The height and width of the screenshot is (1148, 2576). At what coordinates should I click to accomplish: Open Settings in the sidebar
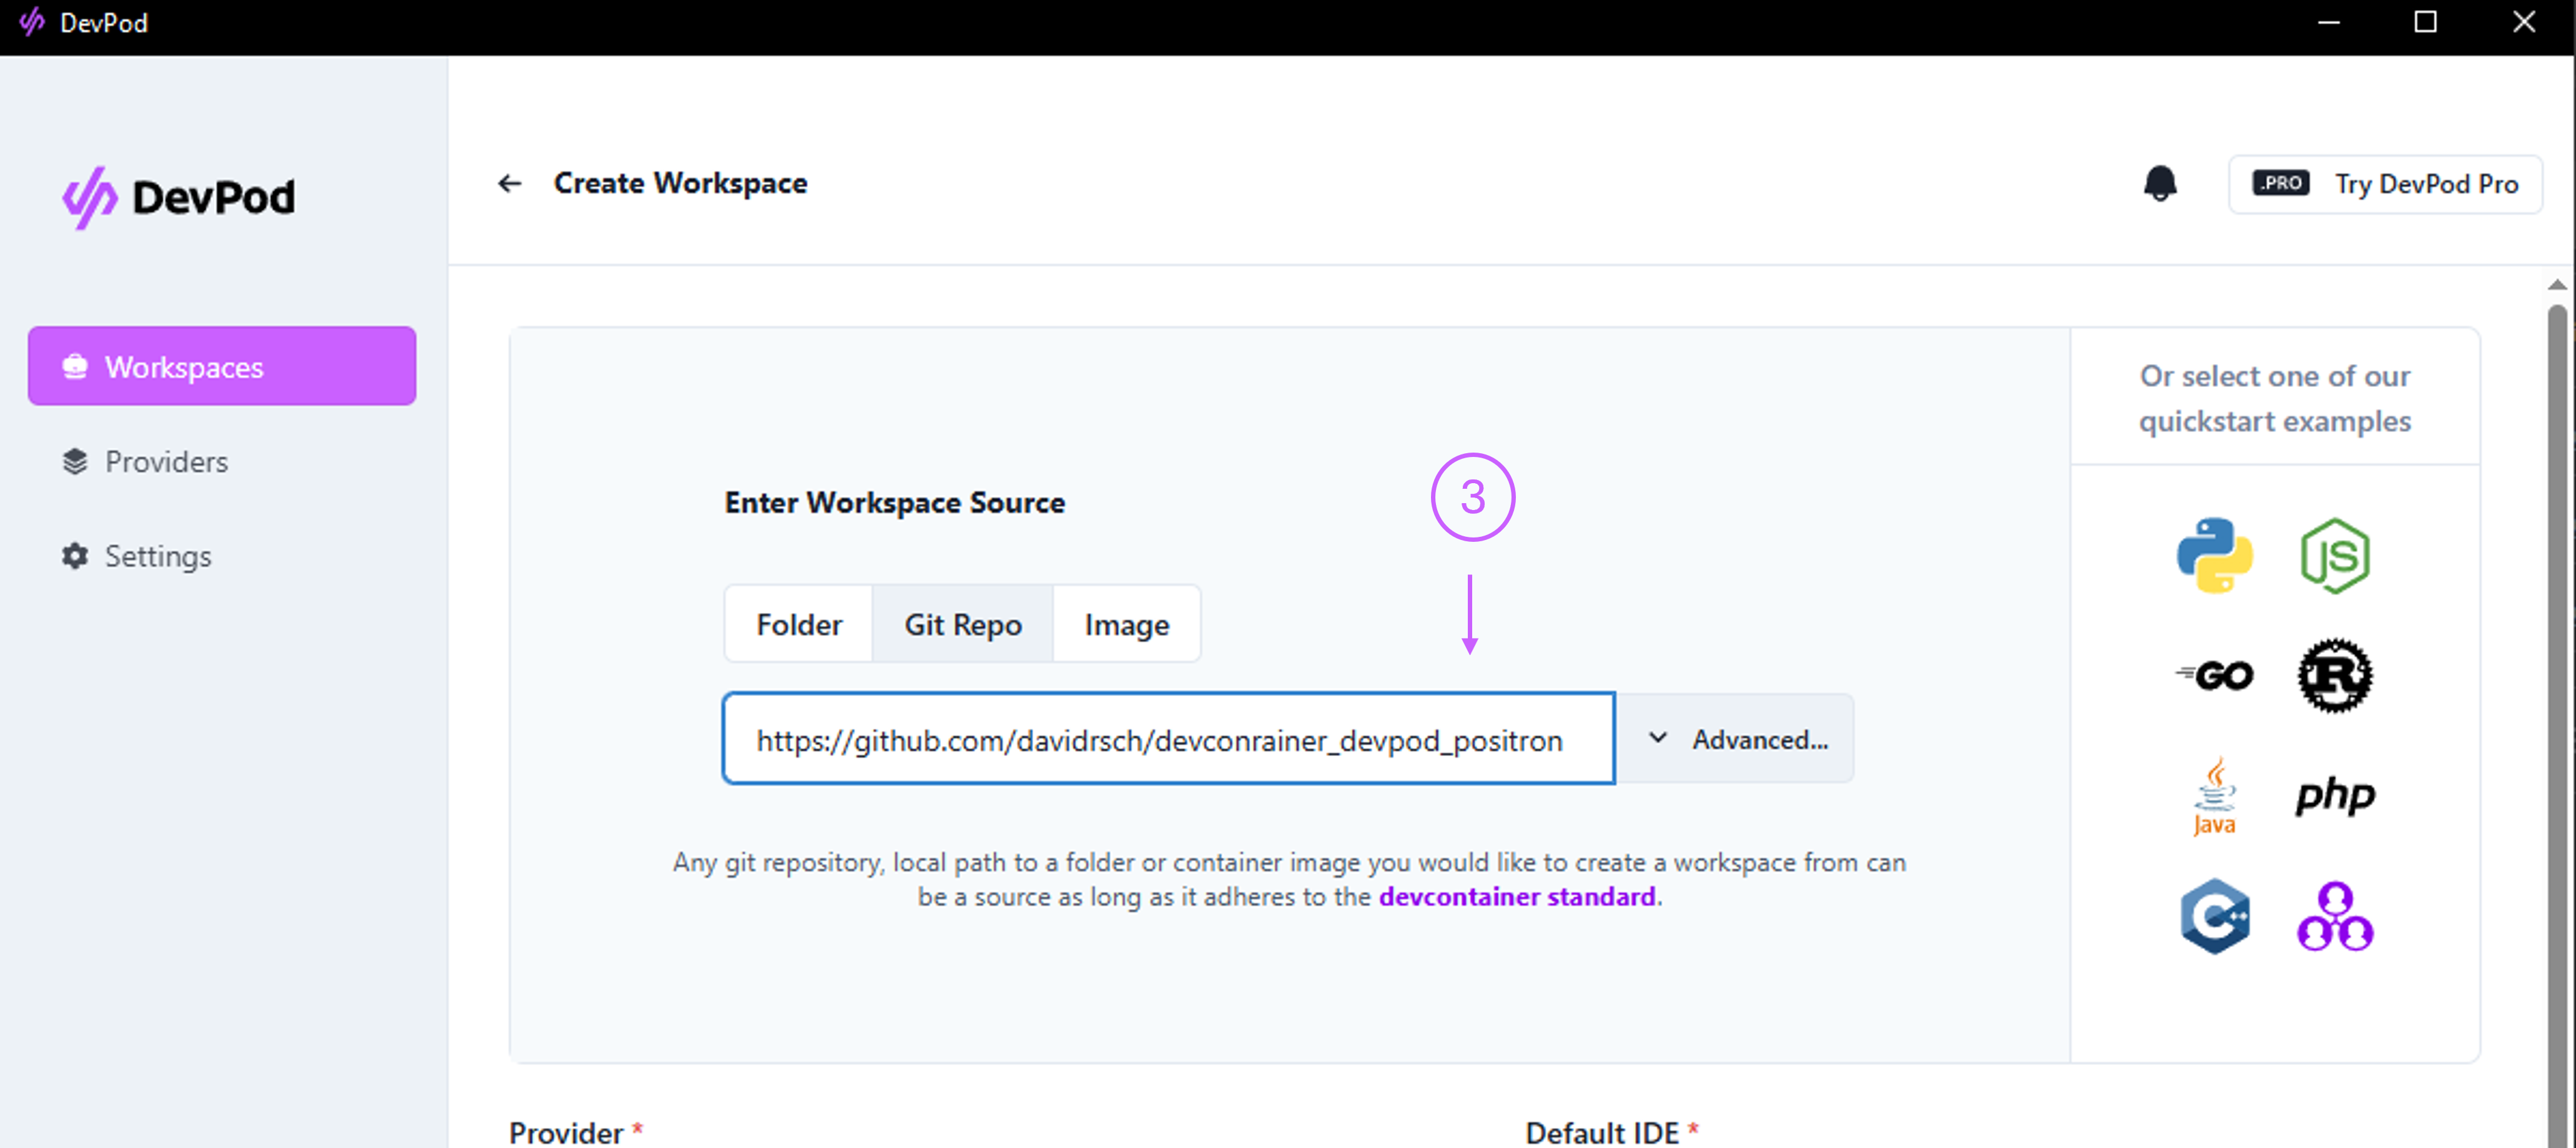pos(158,556)
